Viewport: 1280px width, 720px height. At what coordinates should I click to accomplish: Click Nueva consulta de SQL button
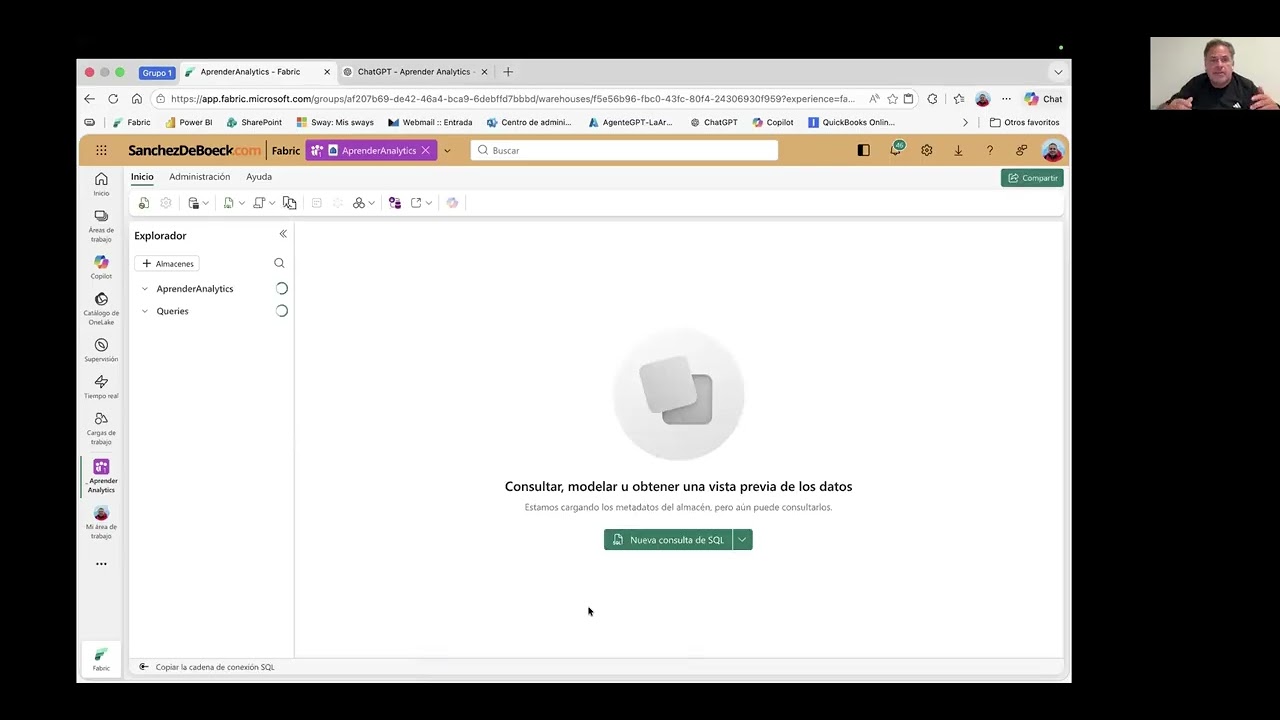tap(668, 540)
